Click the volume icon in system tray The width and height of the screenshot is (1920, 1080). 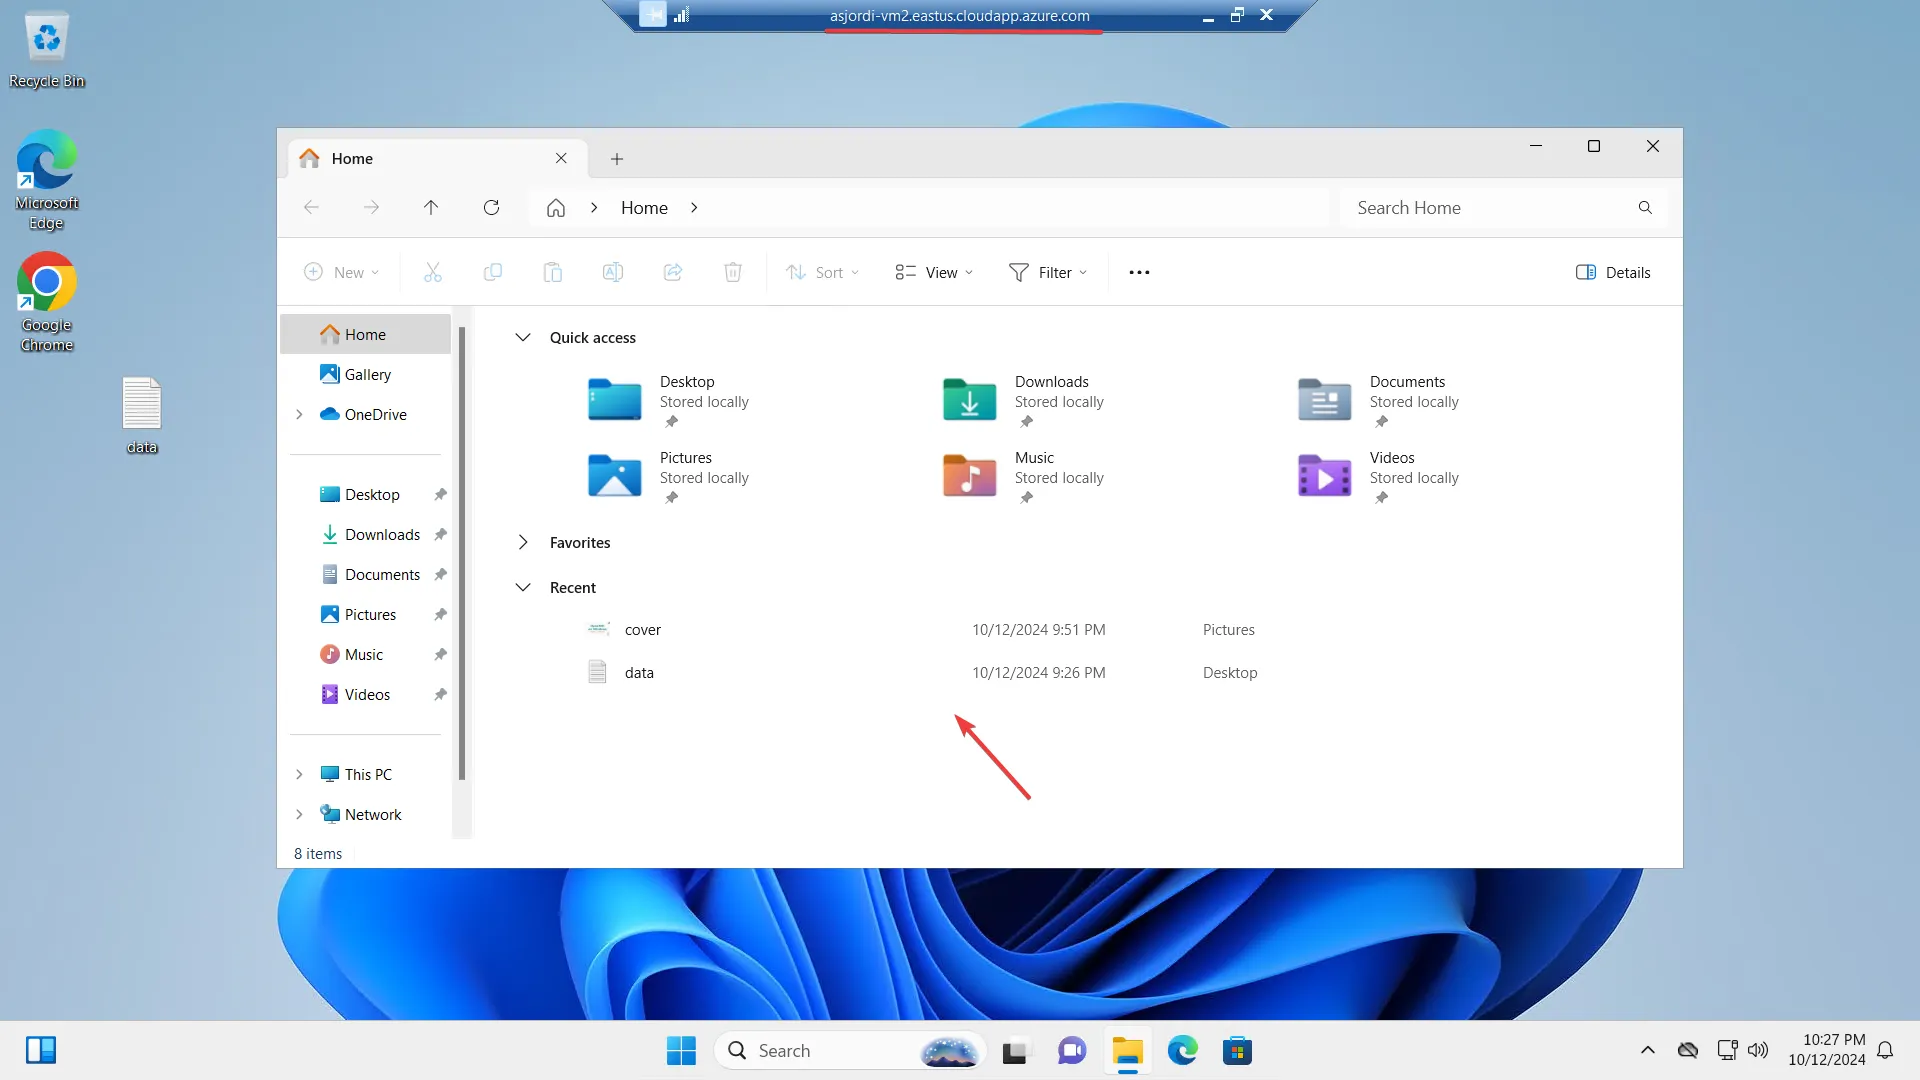(x=1758, y=1050)
